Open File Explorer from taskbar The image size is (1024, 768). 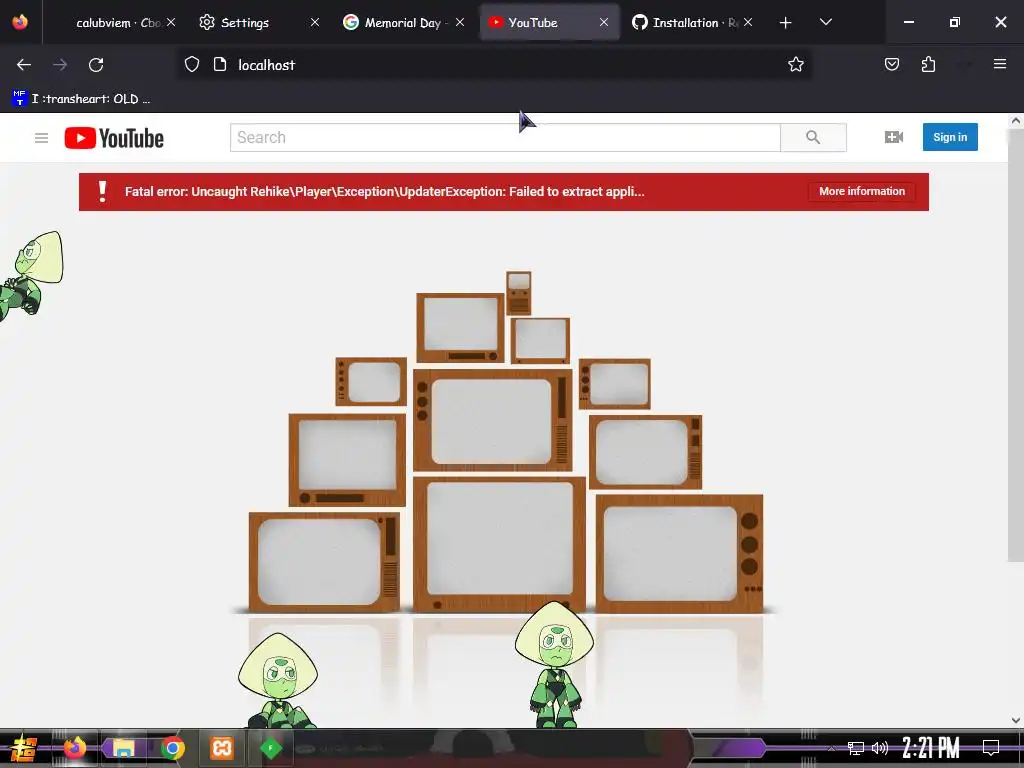click(x=123, y=748)
